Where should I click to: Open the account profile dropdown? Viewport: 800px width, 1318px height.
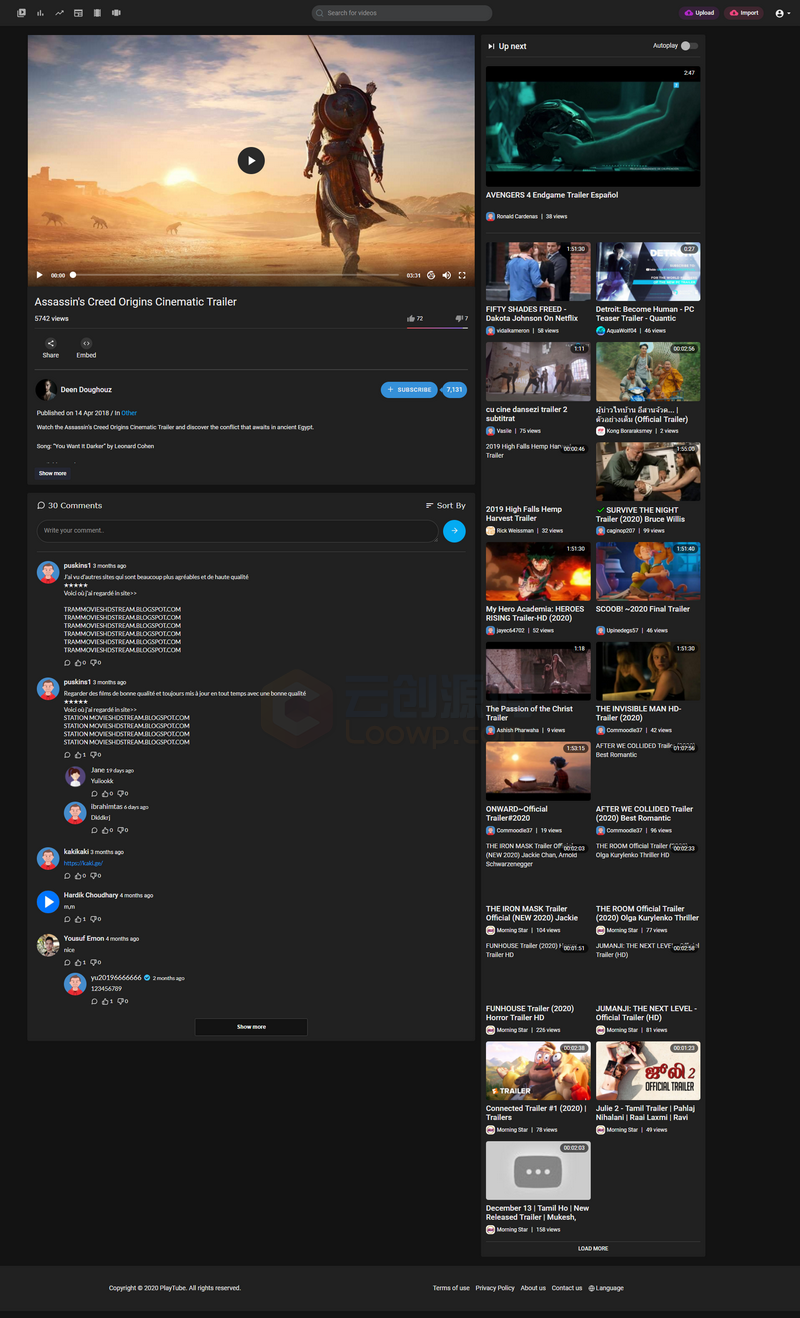click(x=783, y=13)
